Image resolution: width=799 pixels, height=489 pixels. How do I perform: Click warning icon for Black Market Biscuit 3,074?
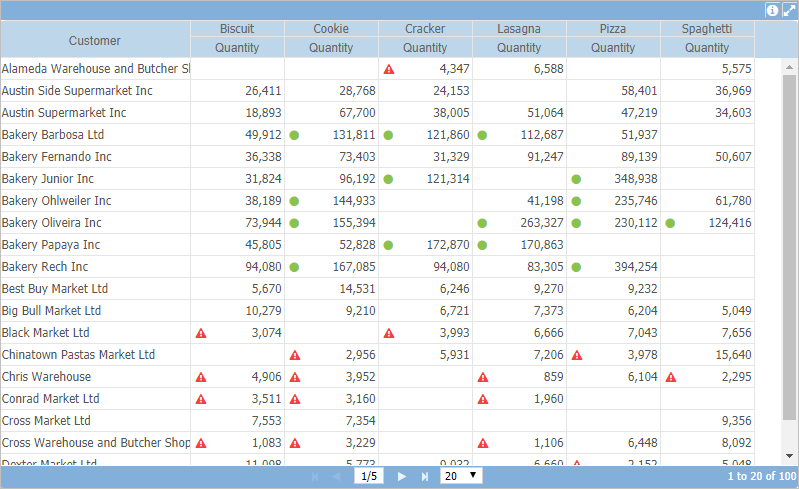point(201,334)
